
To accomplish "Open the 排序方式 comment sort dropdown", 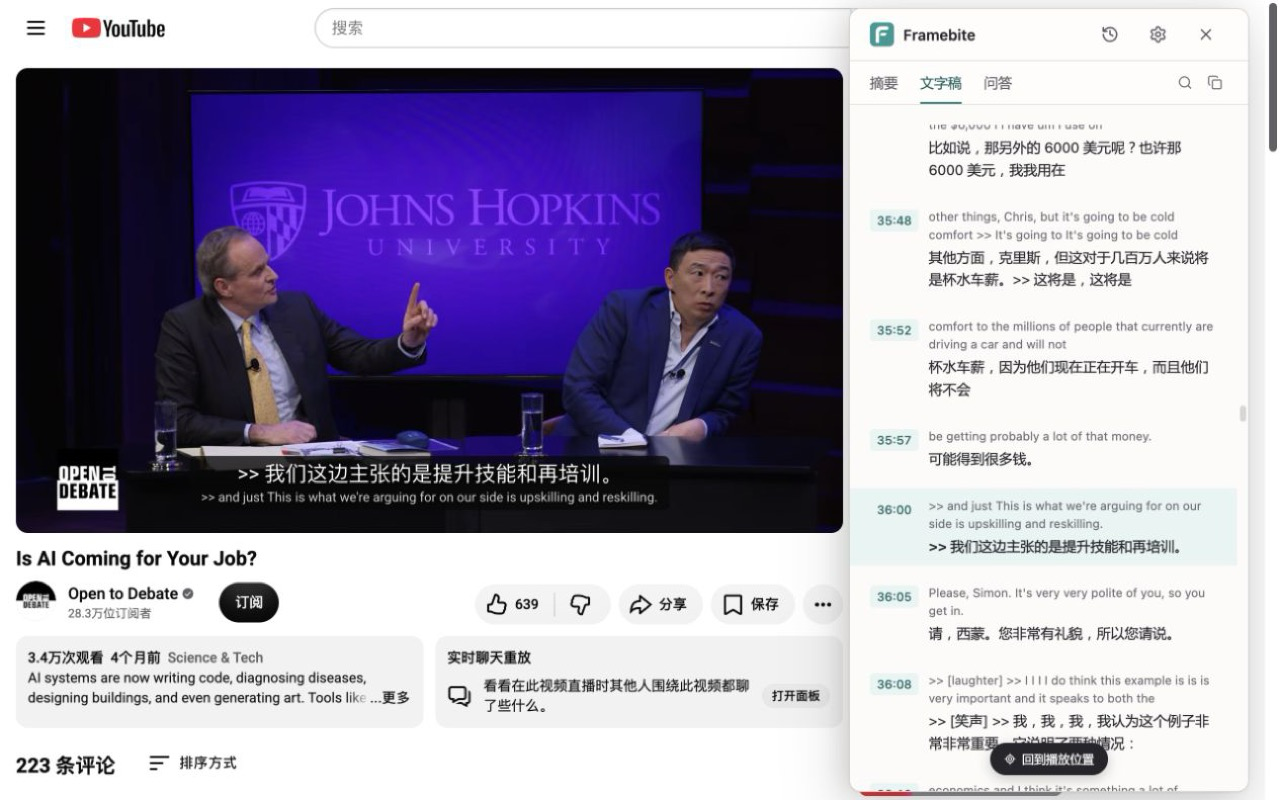I will tap(193, 763).
